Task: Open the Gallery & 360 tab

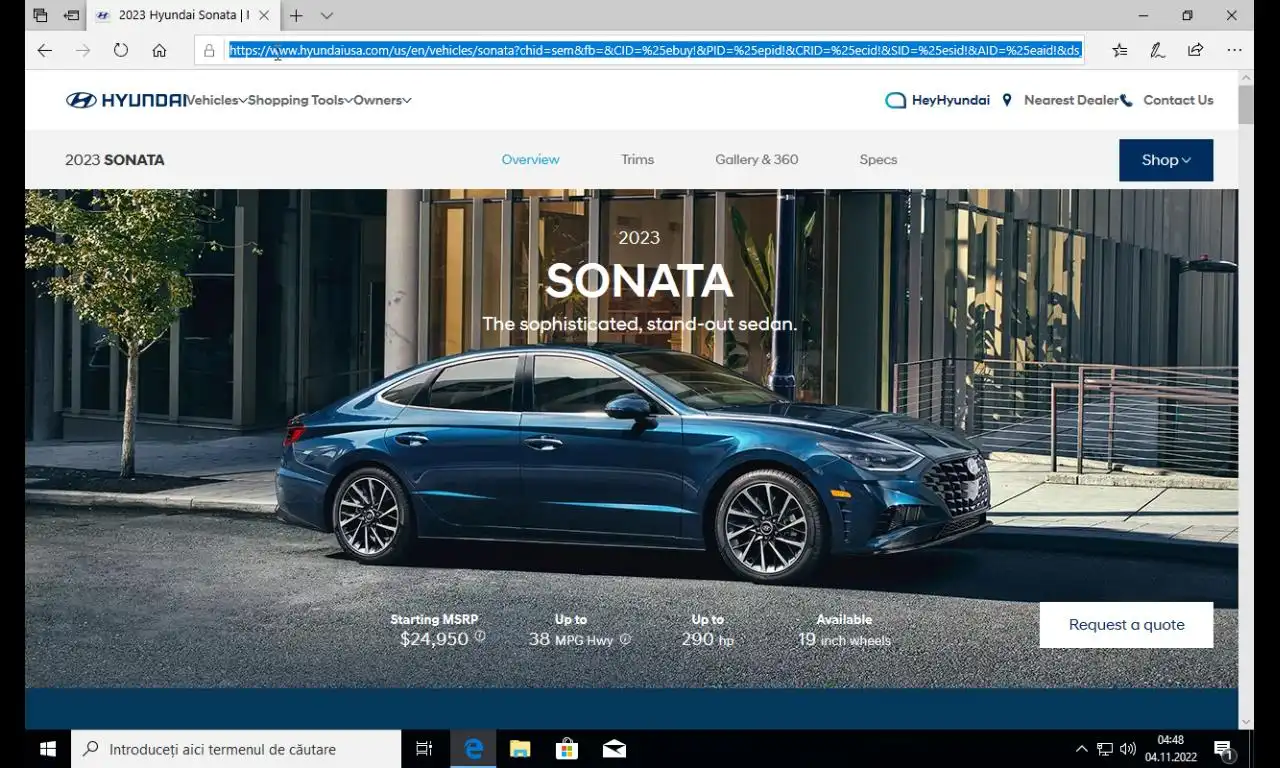Action: click(756, 159)
